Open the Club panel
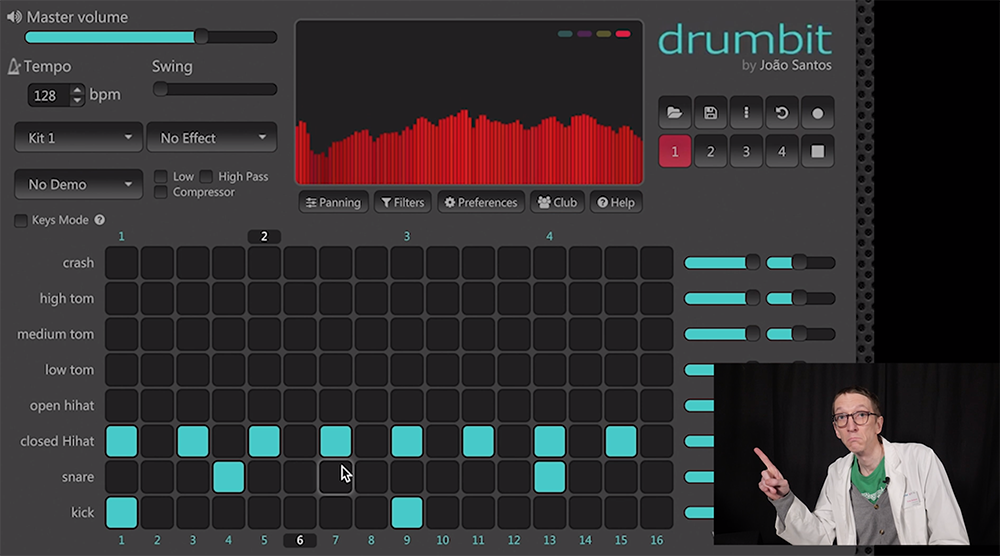This screenshot has width=1000, height=556. coord(557,202)
